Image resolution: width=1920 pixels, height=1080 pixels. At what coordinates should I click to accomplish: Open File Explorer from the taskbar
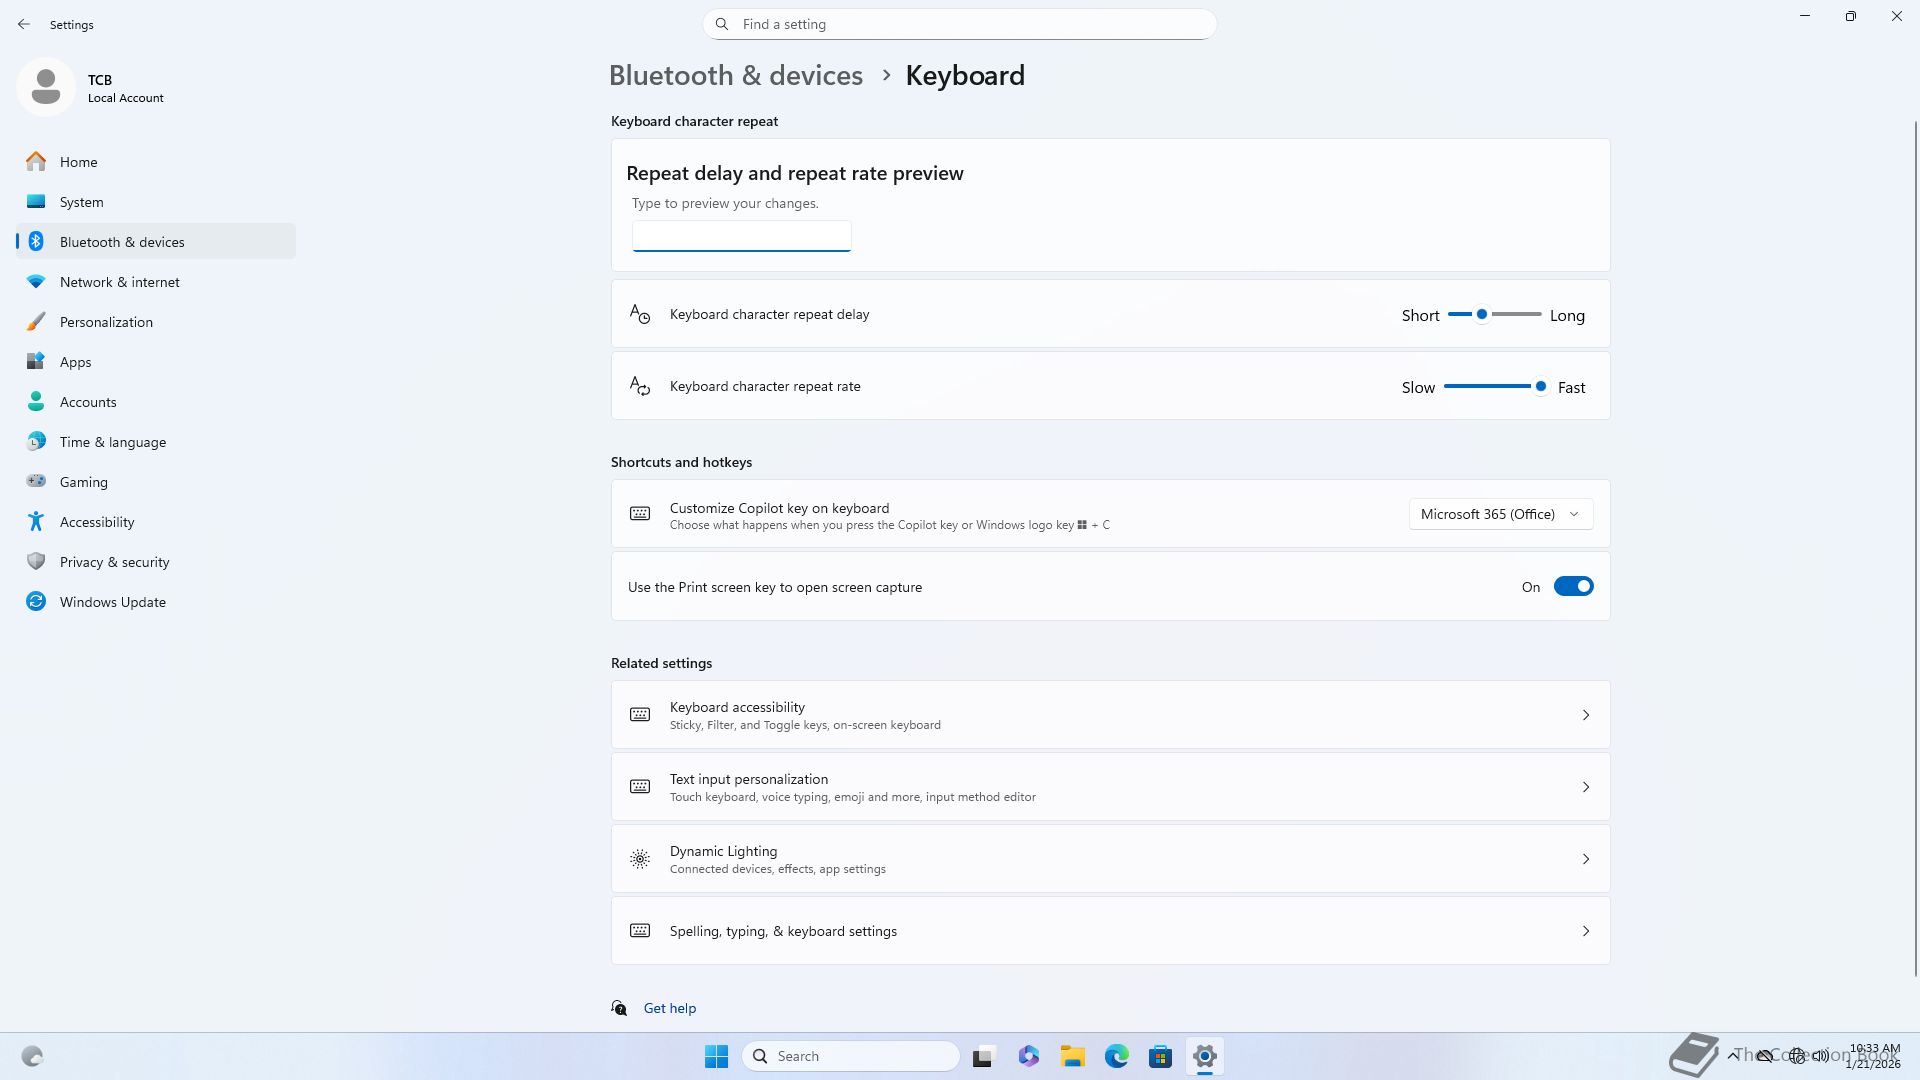pos(1072,1056)
